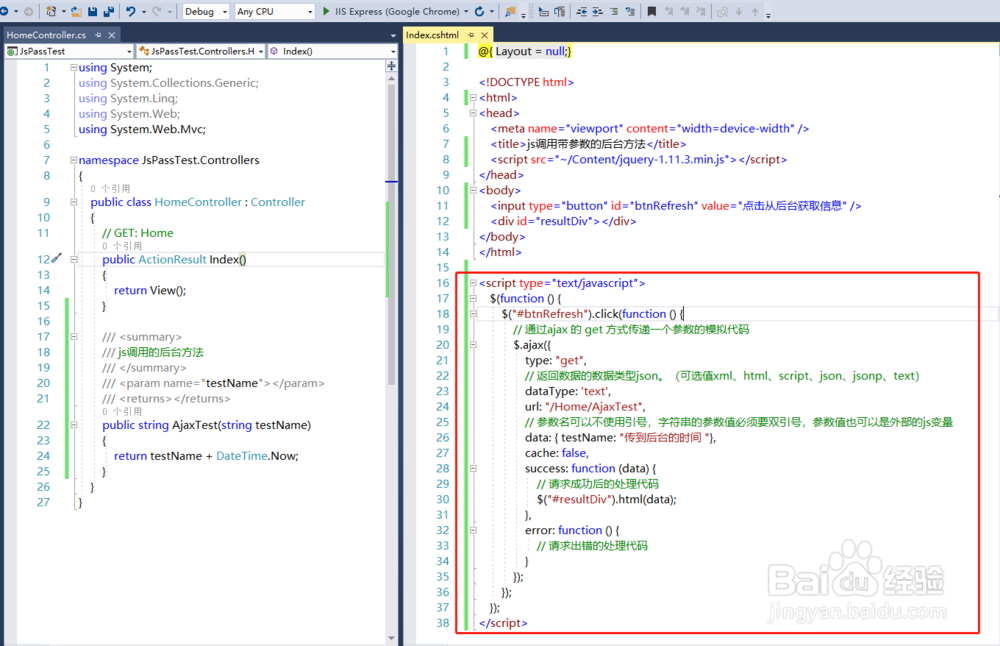Click the url: "/Home/AjaxTest" line

click(585, 406)
